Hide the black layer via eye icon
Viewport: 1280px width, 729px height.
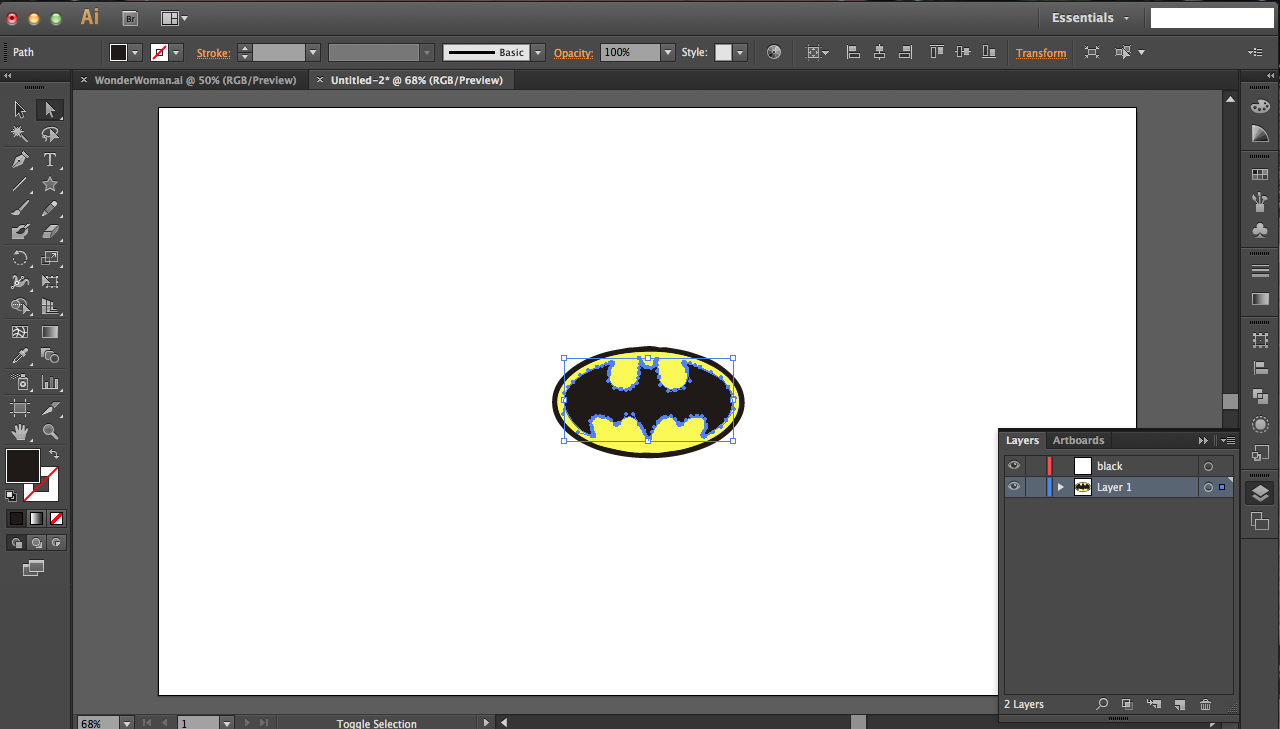(x=1014, y=466)
